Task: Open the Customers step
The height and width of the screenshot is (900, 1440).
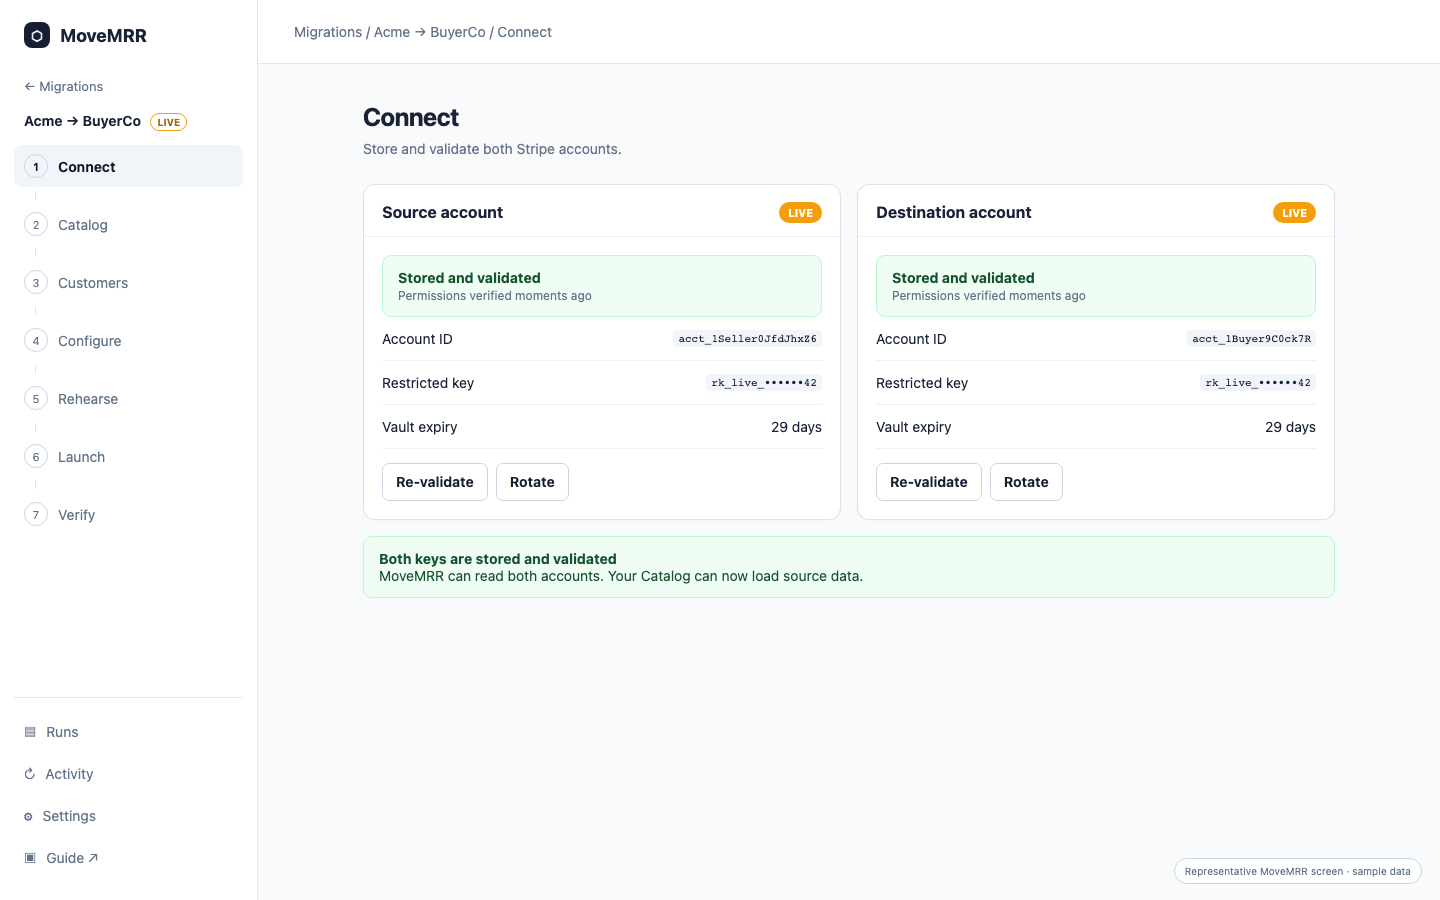Action: point(128,283)
